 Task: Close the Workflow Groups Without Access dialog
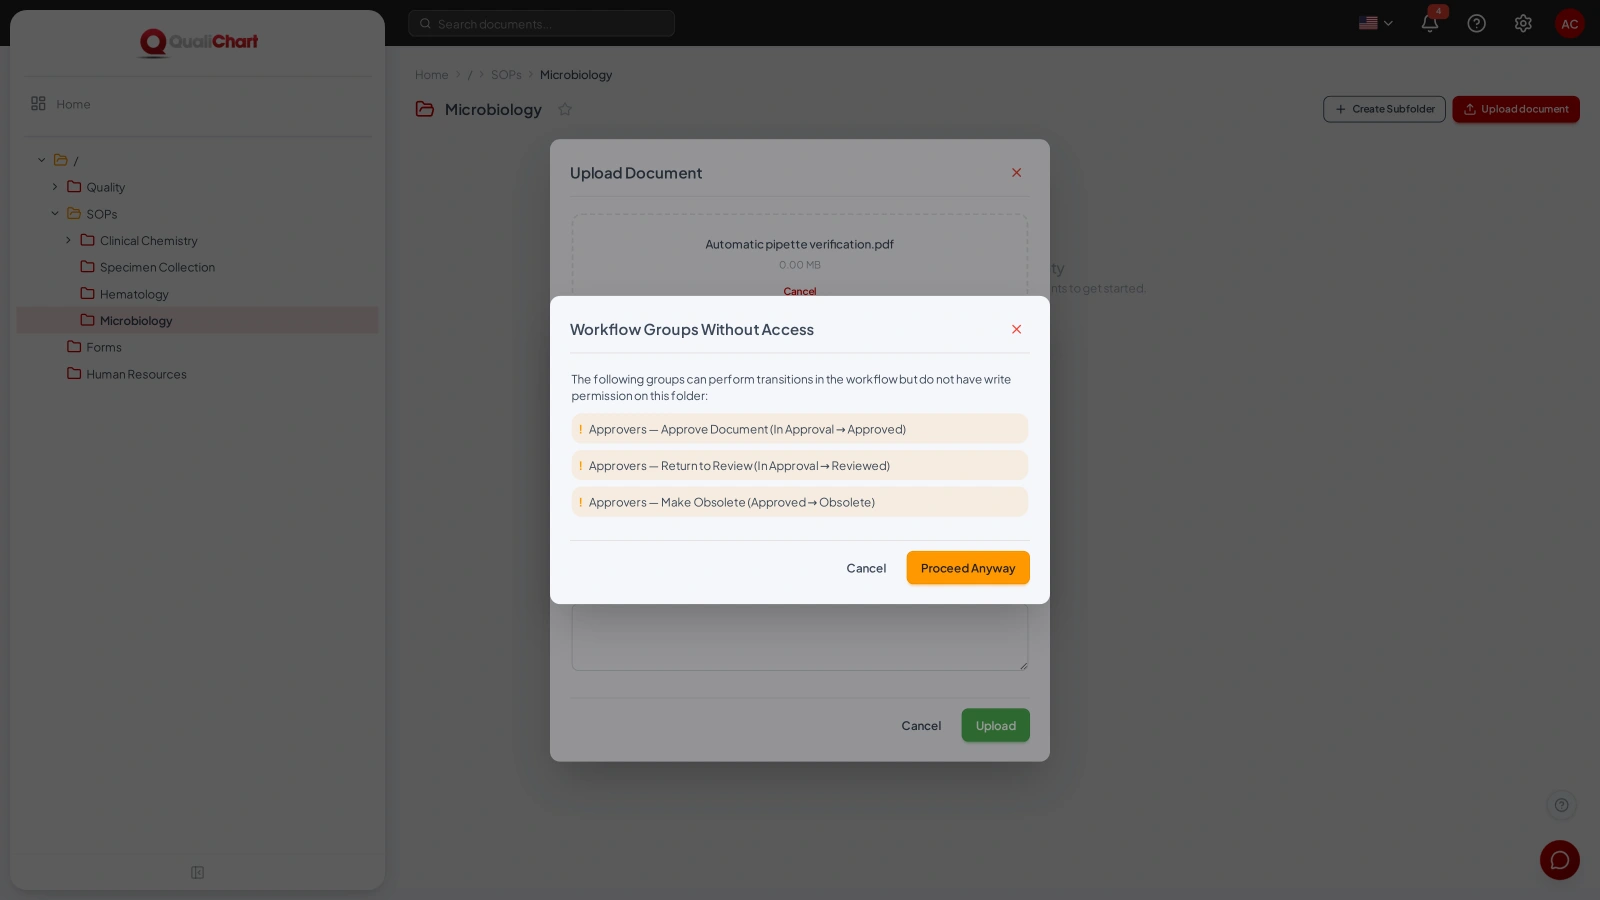(x=1016, y=329)
